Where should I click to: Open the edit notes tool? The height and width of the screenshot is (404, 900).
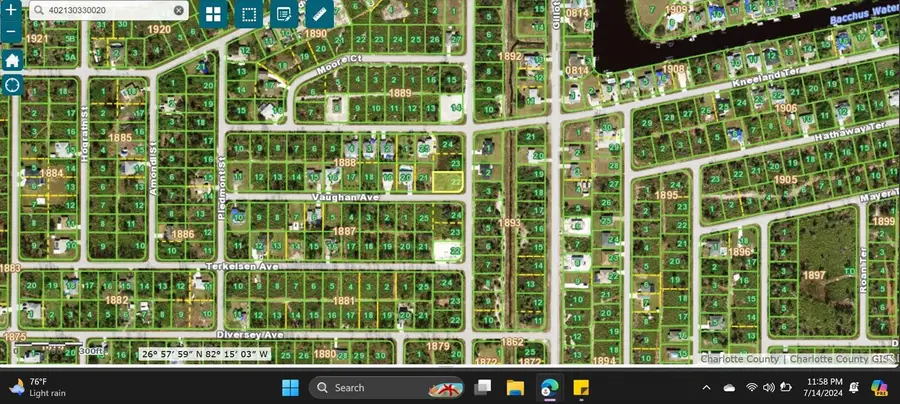284,14
